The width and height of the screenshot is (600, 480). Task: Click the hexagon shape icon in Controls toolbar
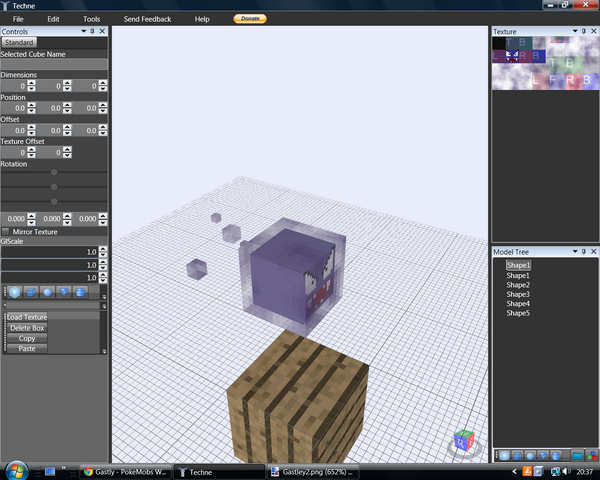15,292
